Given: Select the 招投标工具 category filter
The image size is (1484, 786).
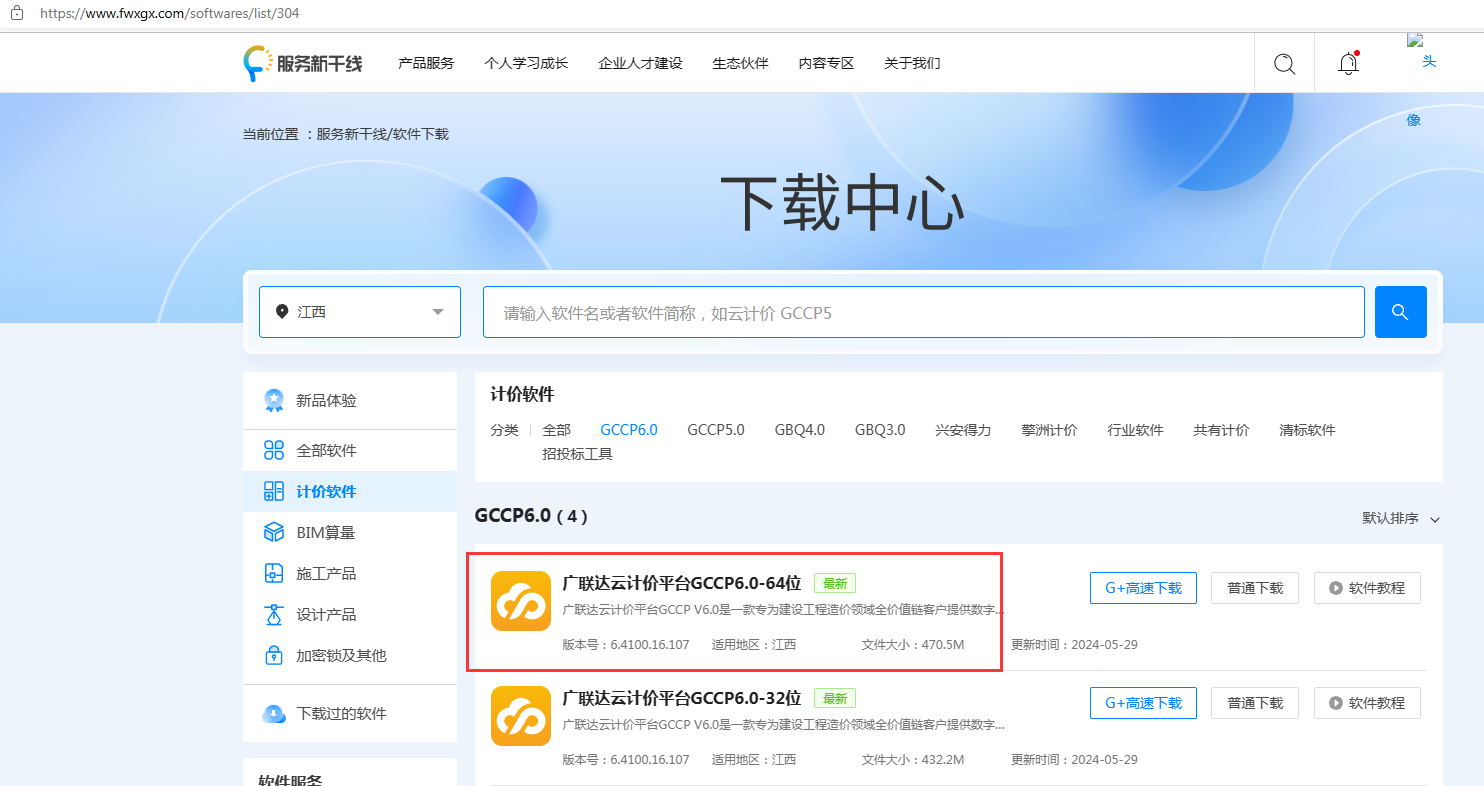Looking at the screenshot, I should (x=577, y=454).
